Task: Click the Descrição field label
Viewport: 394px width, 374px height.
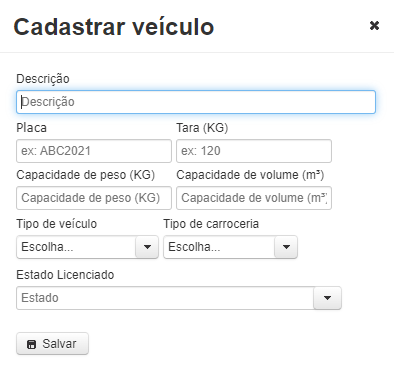Action: click(x=43, y=79)
